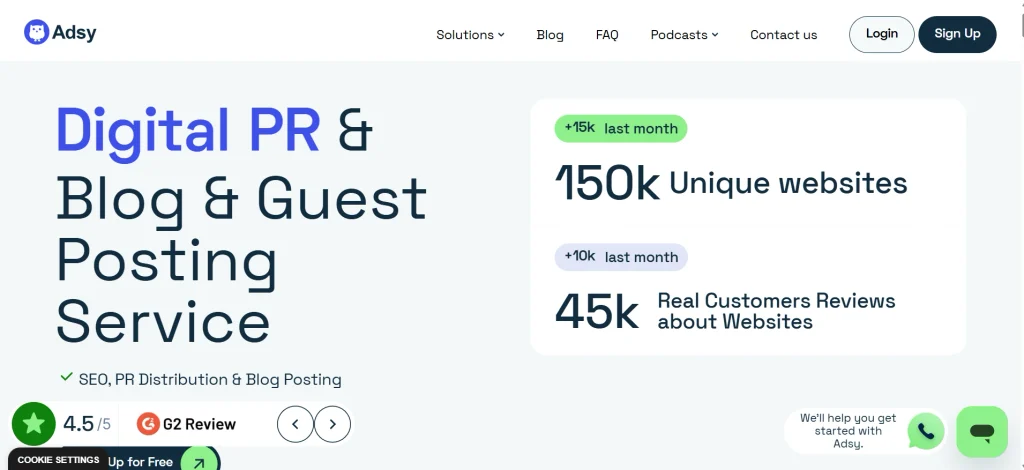This screenshot has width=1024, height=470.
Task: Click the Adsy owl logo icon
Action: click(37, 32)
